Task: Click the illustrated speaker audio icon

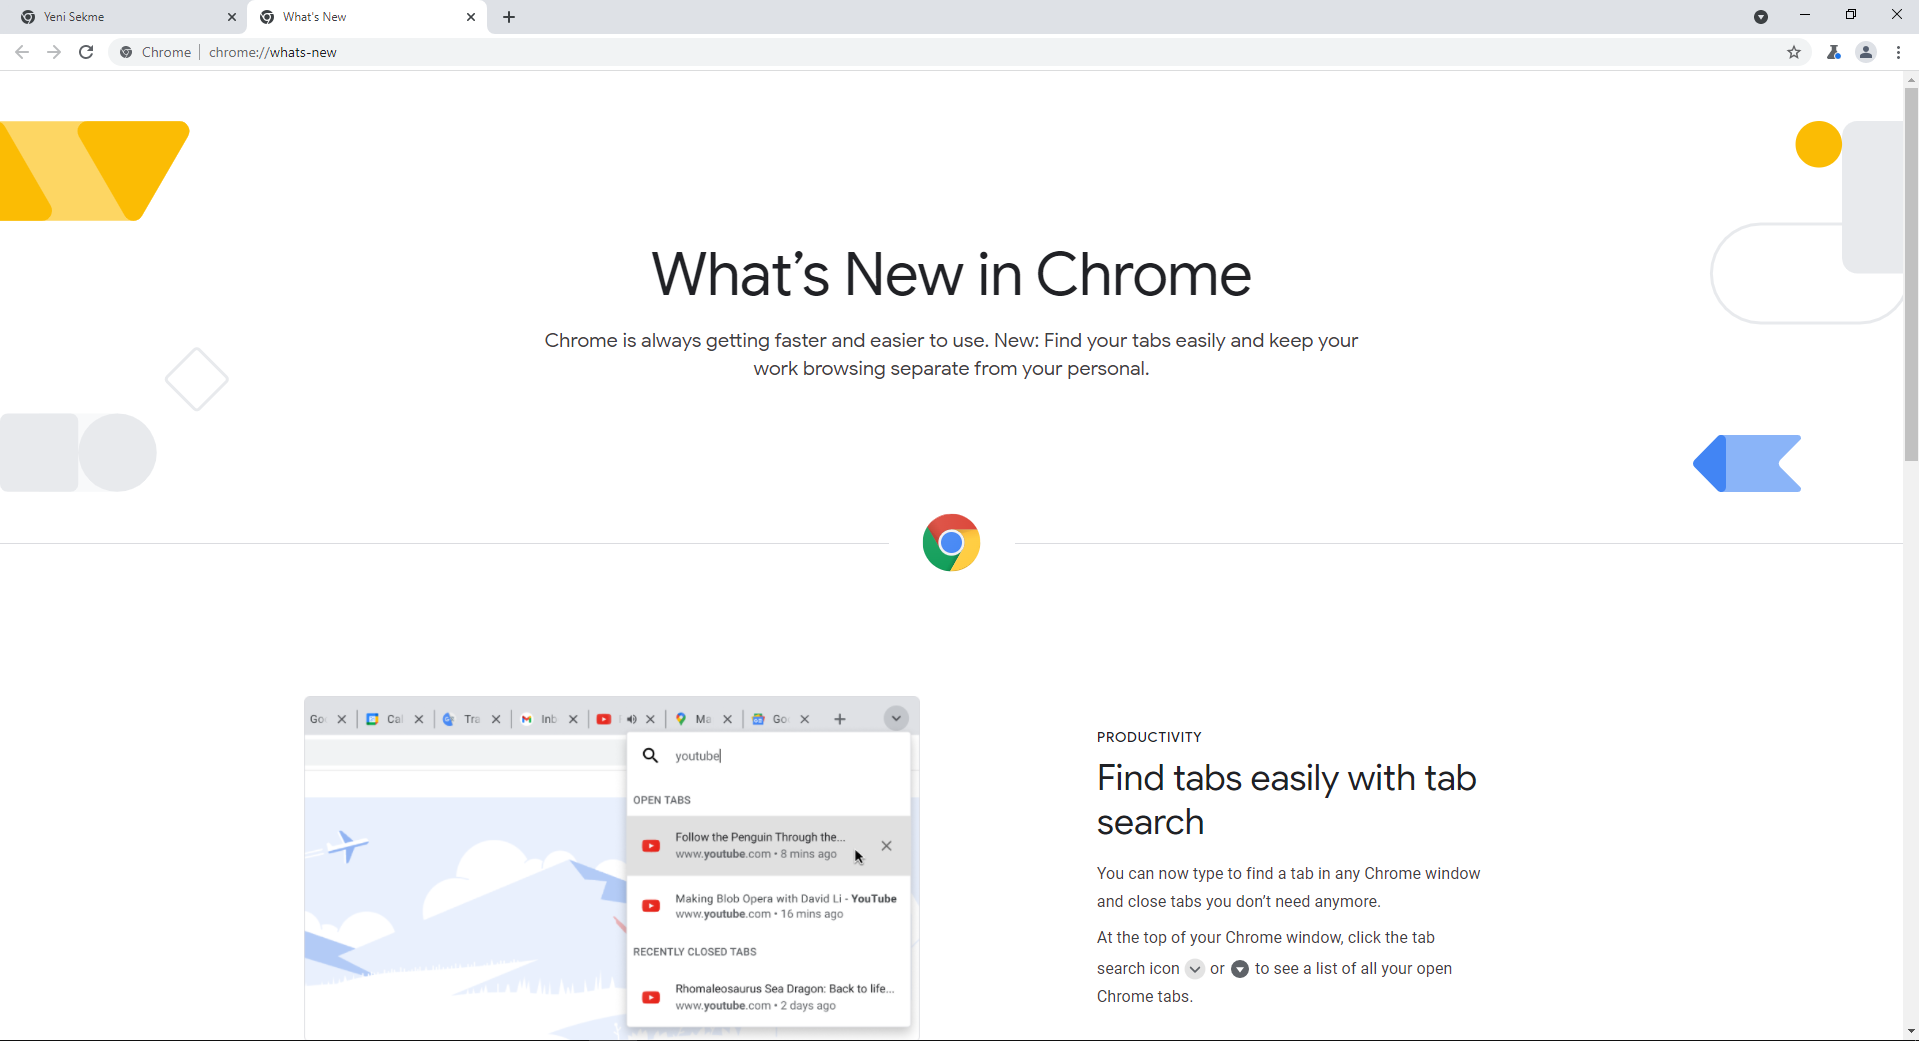Action: tap(632, 719)
